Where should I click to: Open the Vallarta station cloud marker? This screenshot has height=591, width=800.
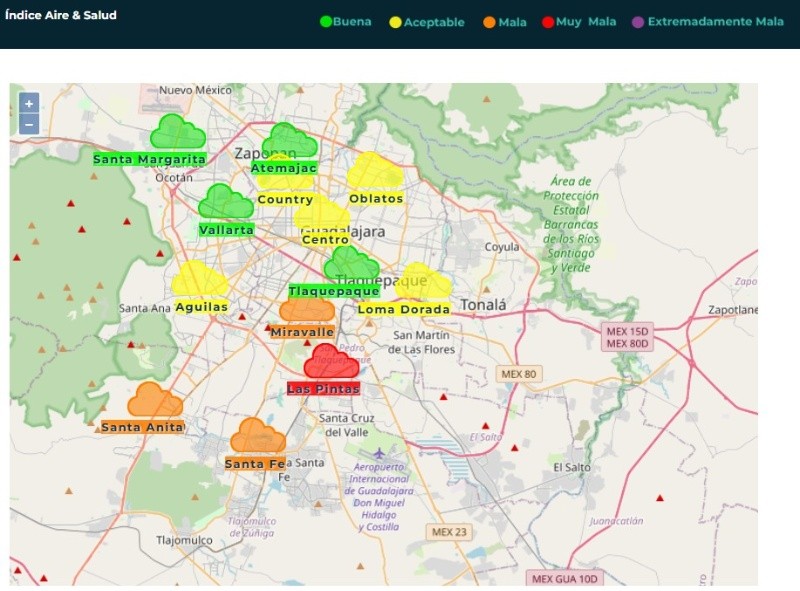click(225, 202)
